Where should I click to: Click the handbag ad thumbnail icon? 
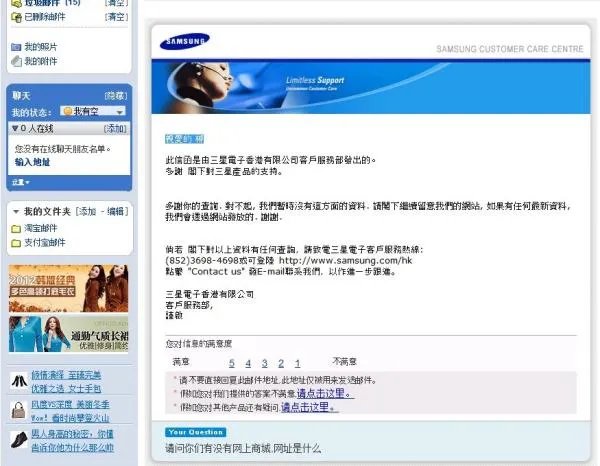tap(19, 411)
